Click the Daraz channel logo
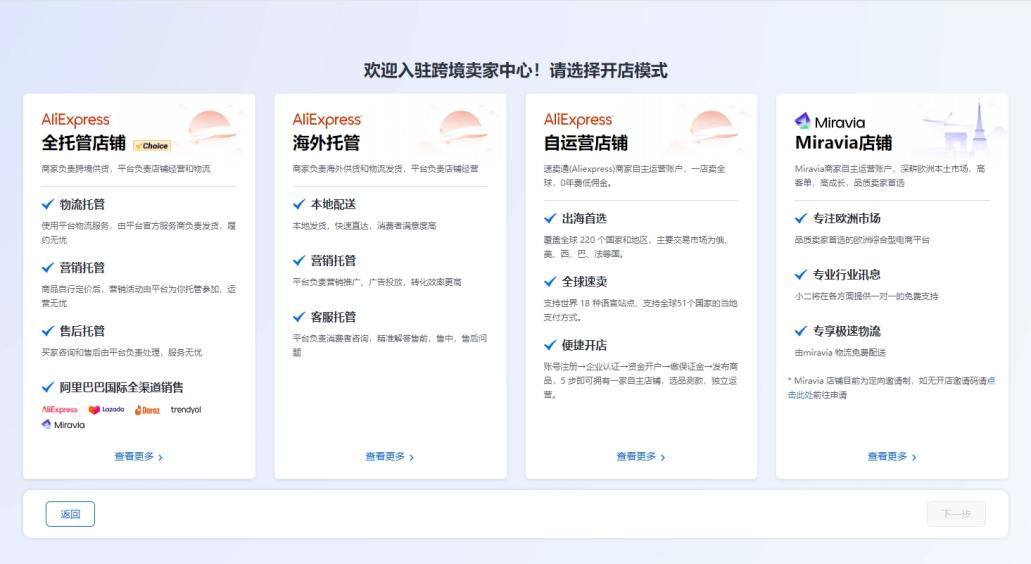 click(x=147, y=410)
